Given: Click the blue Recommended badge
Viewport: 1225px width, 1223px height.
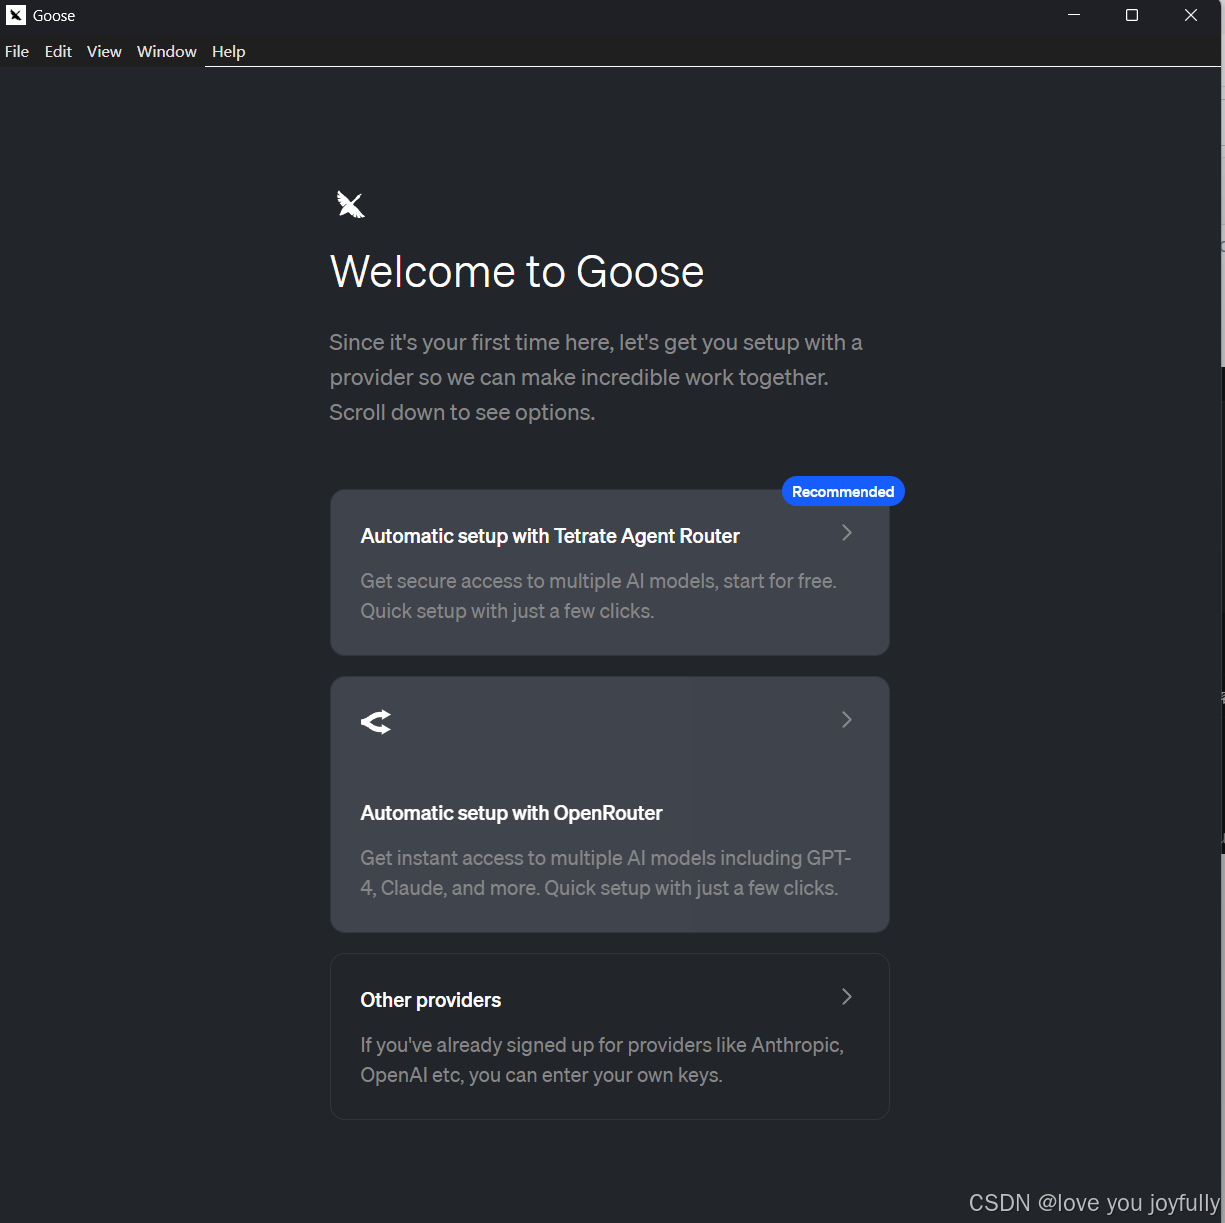Looking at the screenshot, I should pyautogui.click(x=842, y=491).
